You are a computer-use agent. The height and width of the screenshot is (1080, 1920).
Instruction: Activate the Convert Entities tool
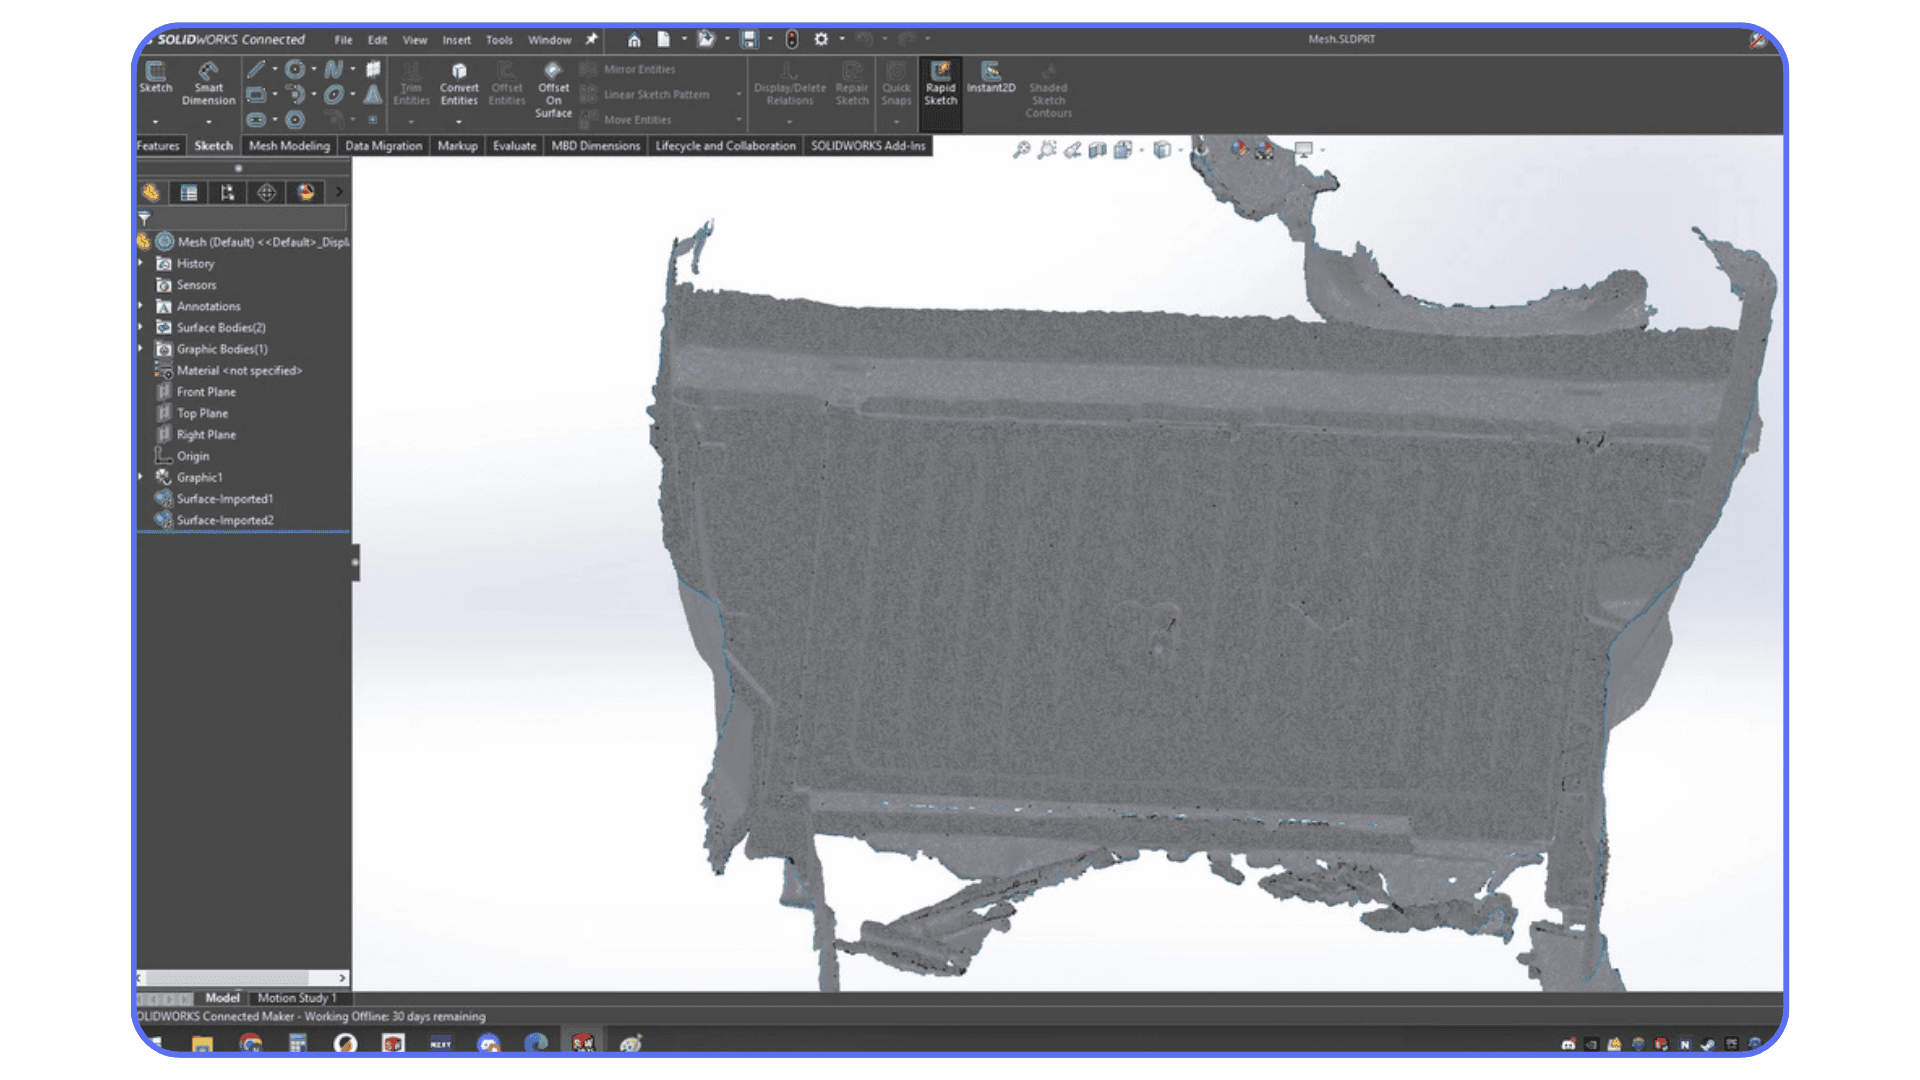click(x=459, y=87)
